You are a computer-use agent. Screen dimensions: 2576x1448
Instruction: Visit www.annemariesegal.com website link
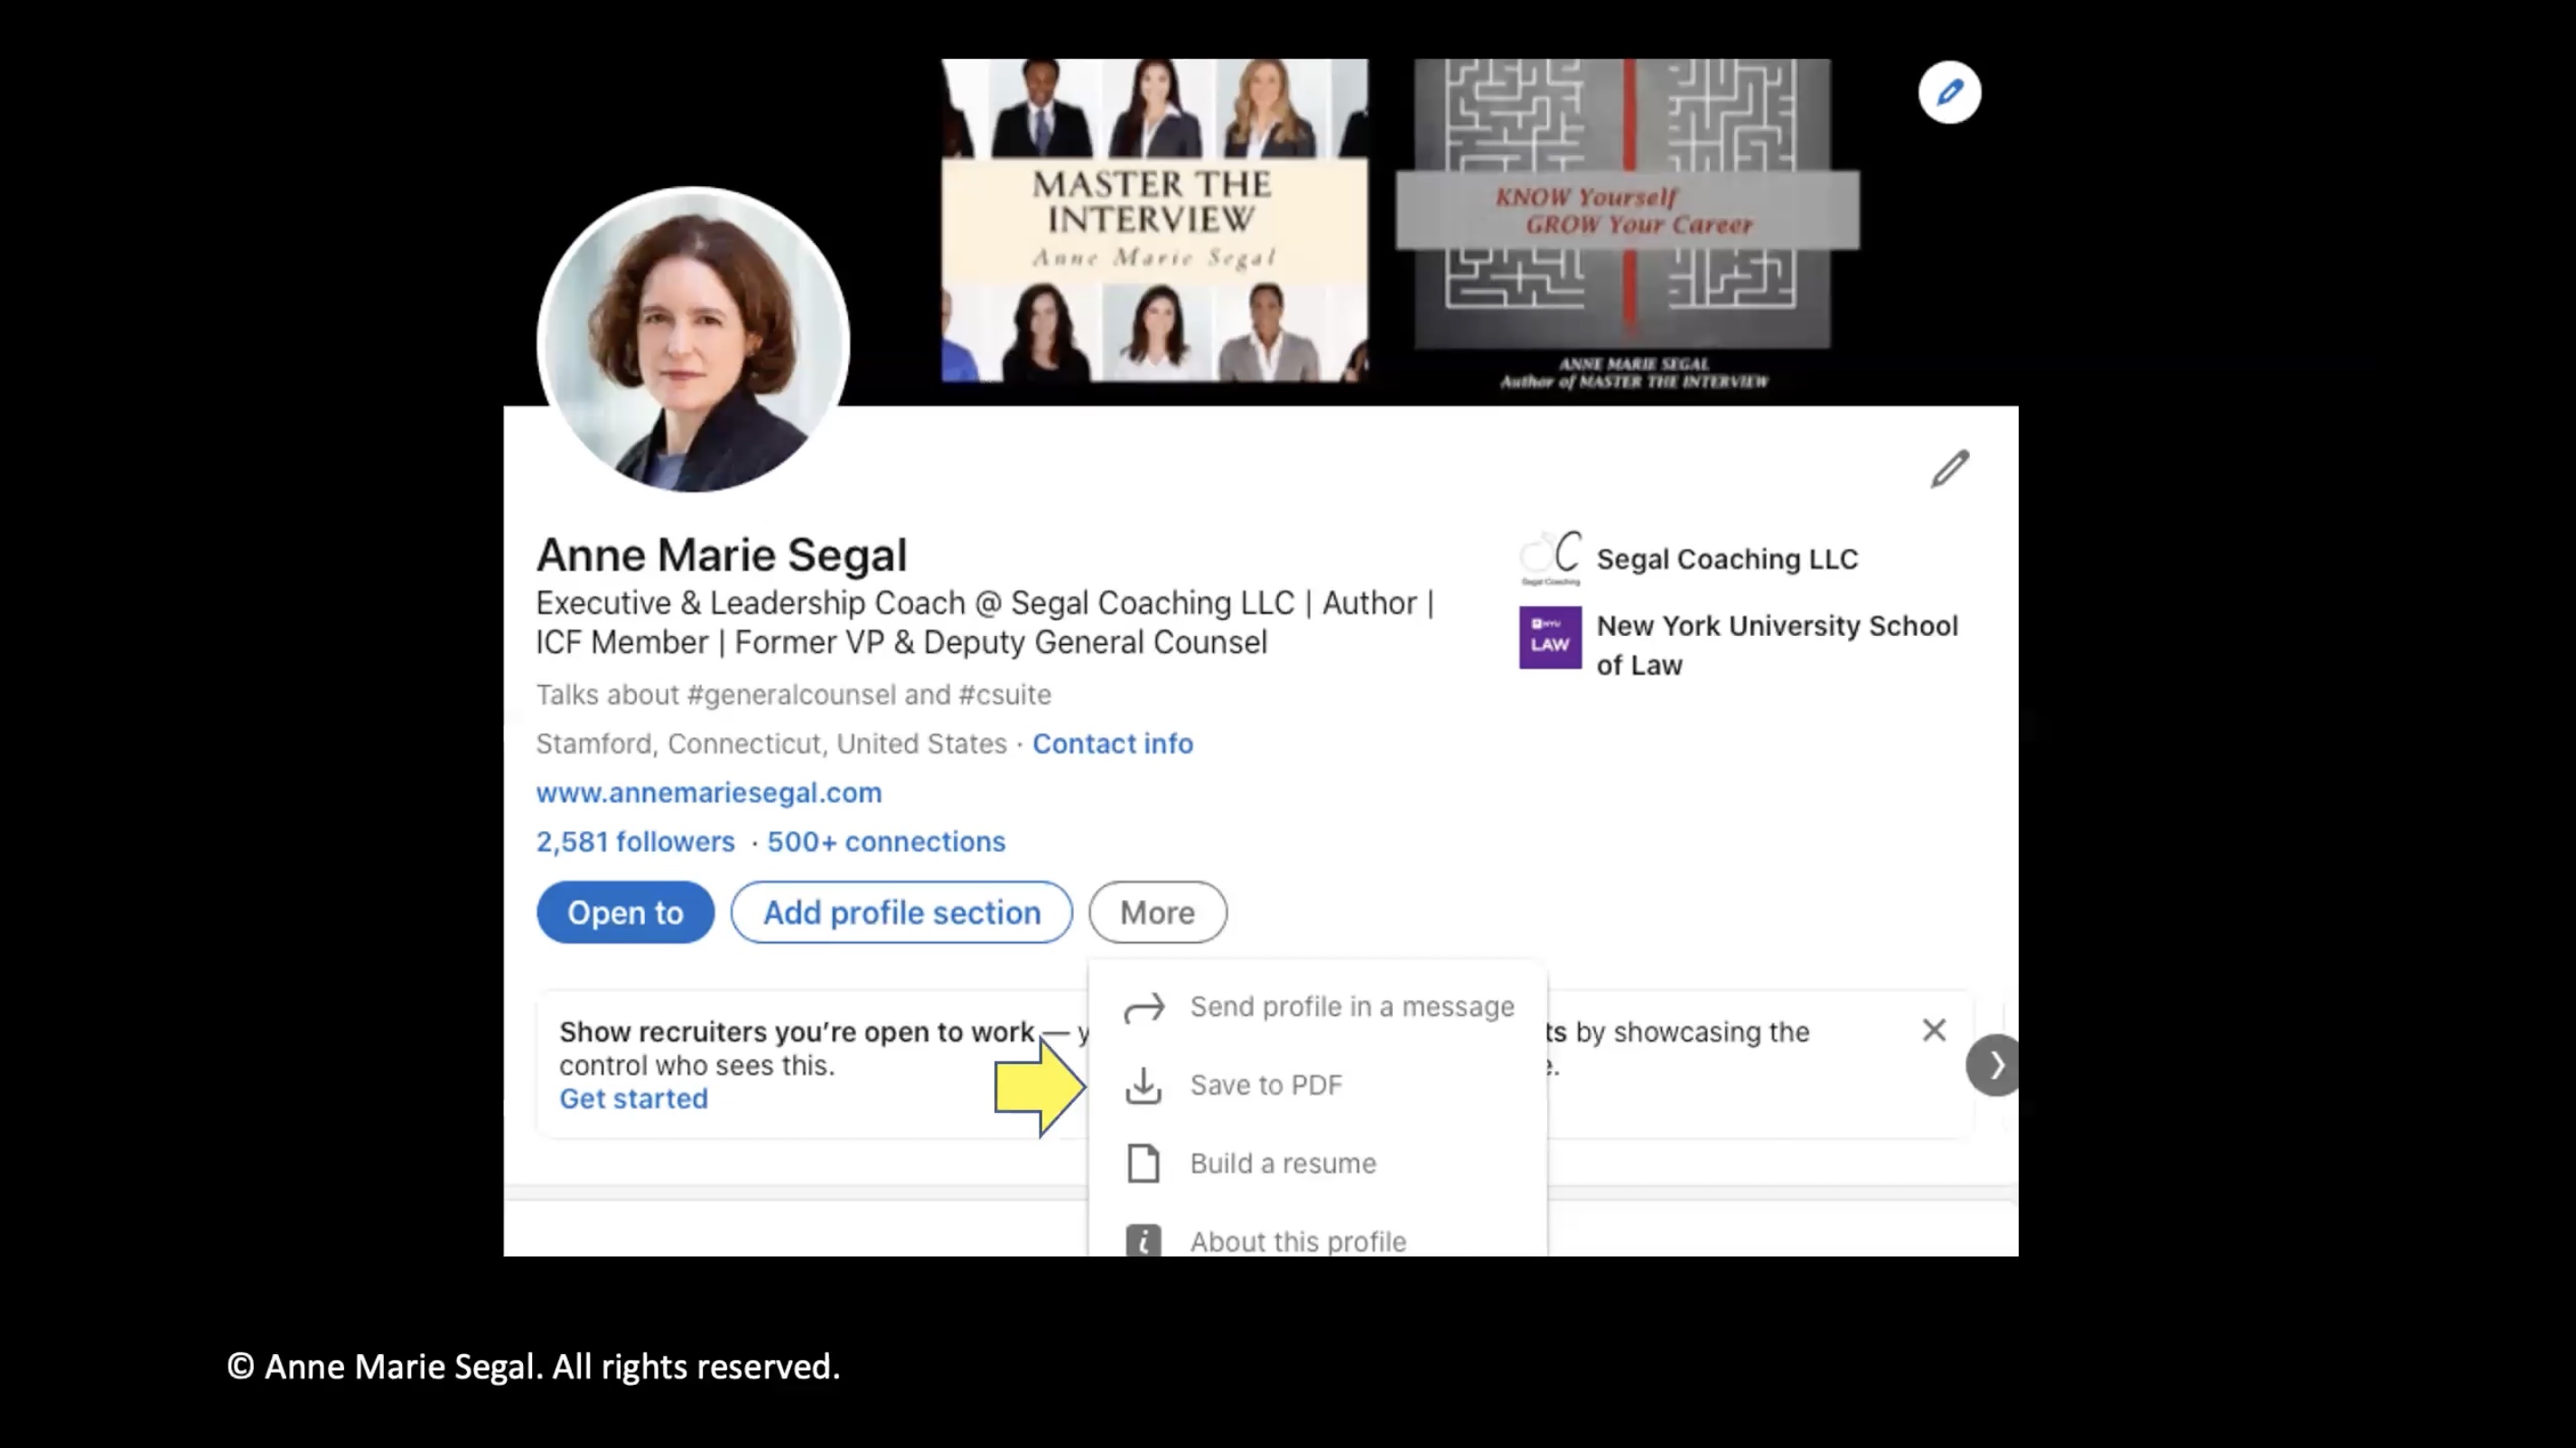(708, 793)
